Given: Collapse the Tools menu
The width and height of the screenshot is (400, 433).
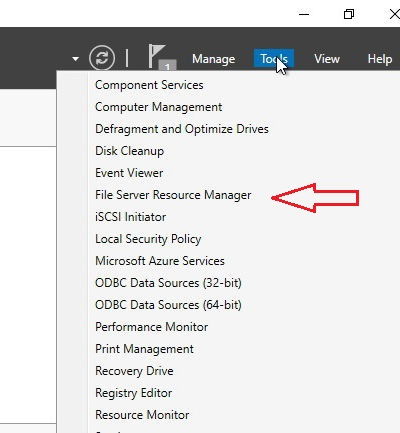Looking at the screenshot, I should tap(274, 59).
